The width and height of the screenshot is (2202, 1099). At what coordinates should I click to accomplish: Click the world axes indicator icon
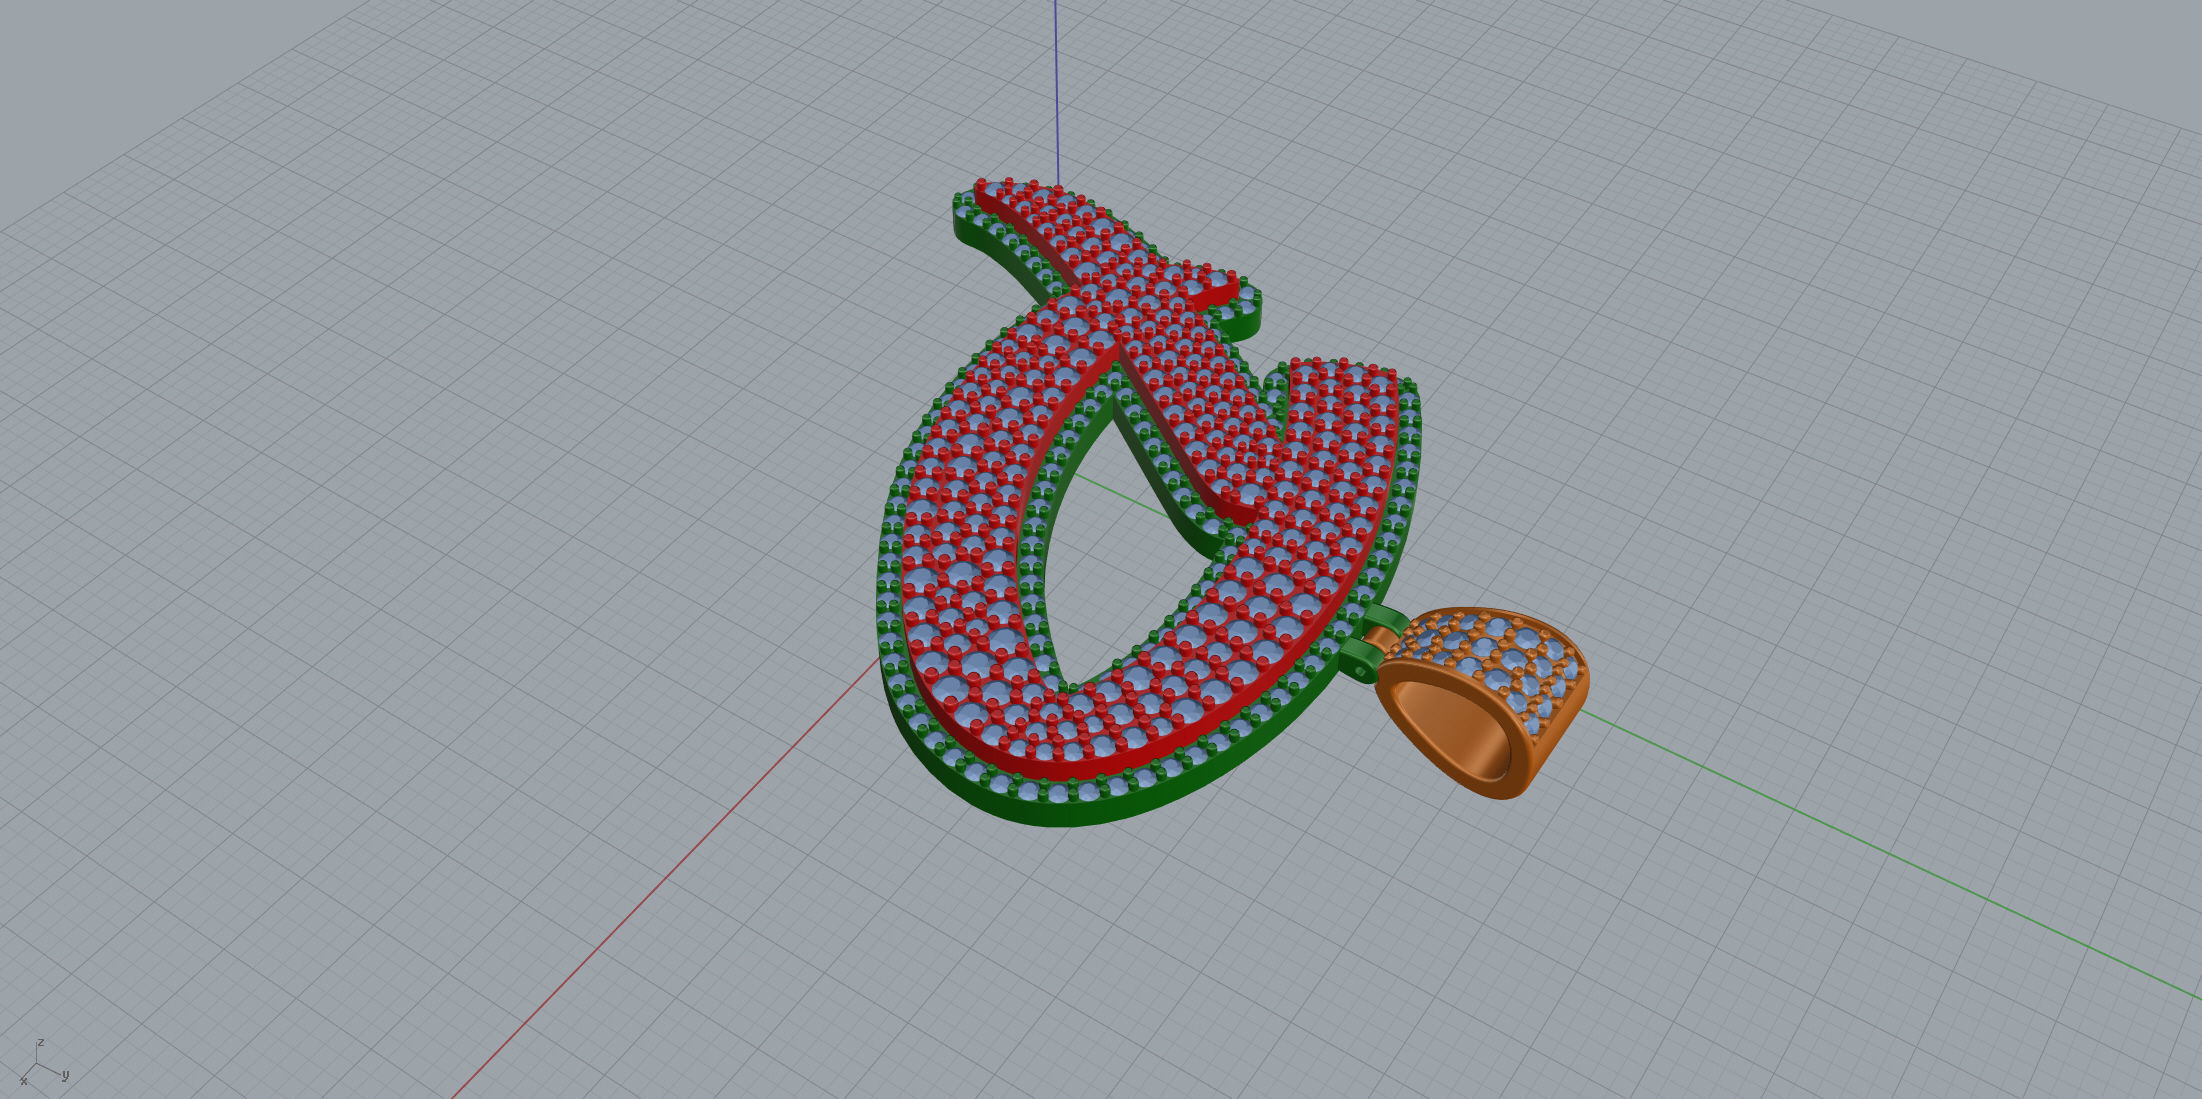tap(44, 1064)
